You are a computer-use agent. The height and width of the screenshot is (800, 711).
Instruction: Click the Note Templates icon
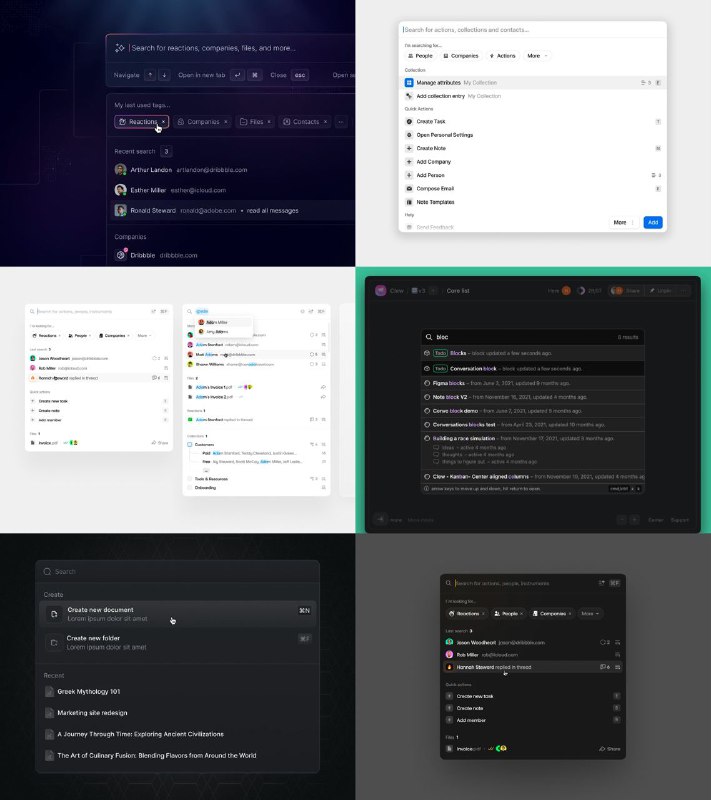pyautogui.click(x=409, y=202)
